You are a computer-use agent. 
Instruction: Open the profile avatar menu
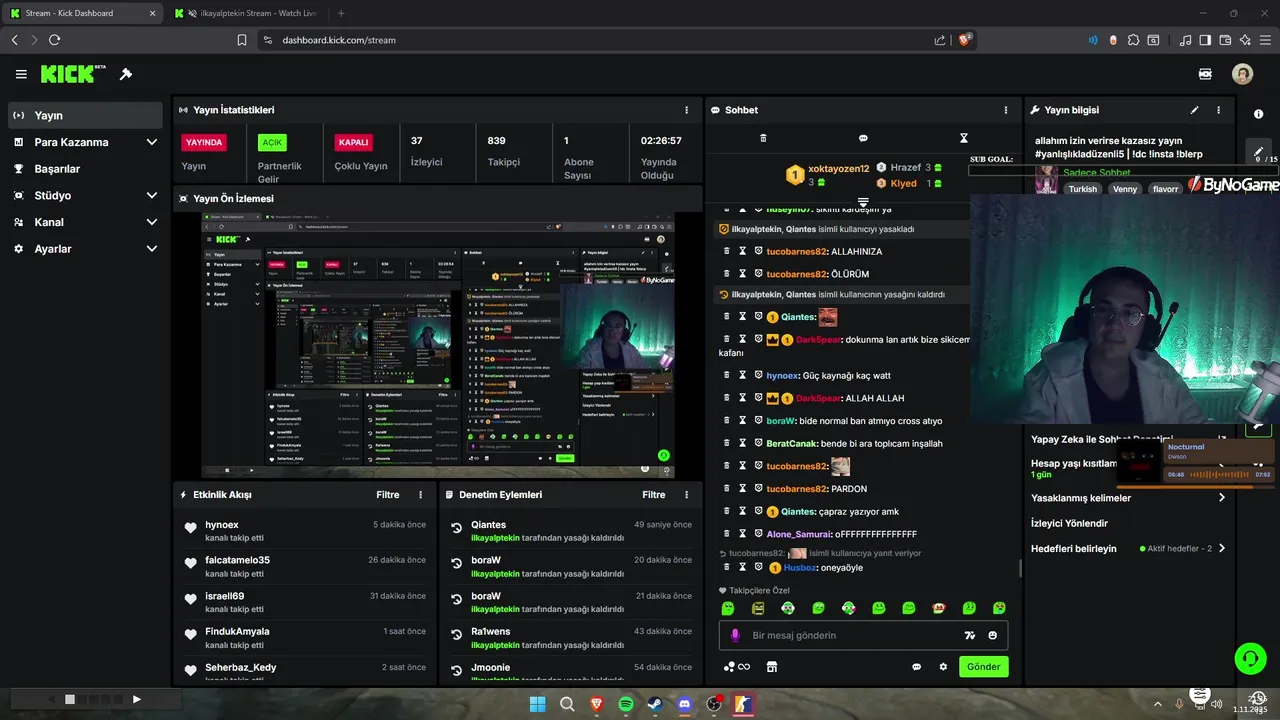[x=1242, y=74]
